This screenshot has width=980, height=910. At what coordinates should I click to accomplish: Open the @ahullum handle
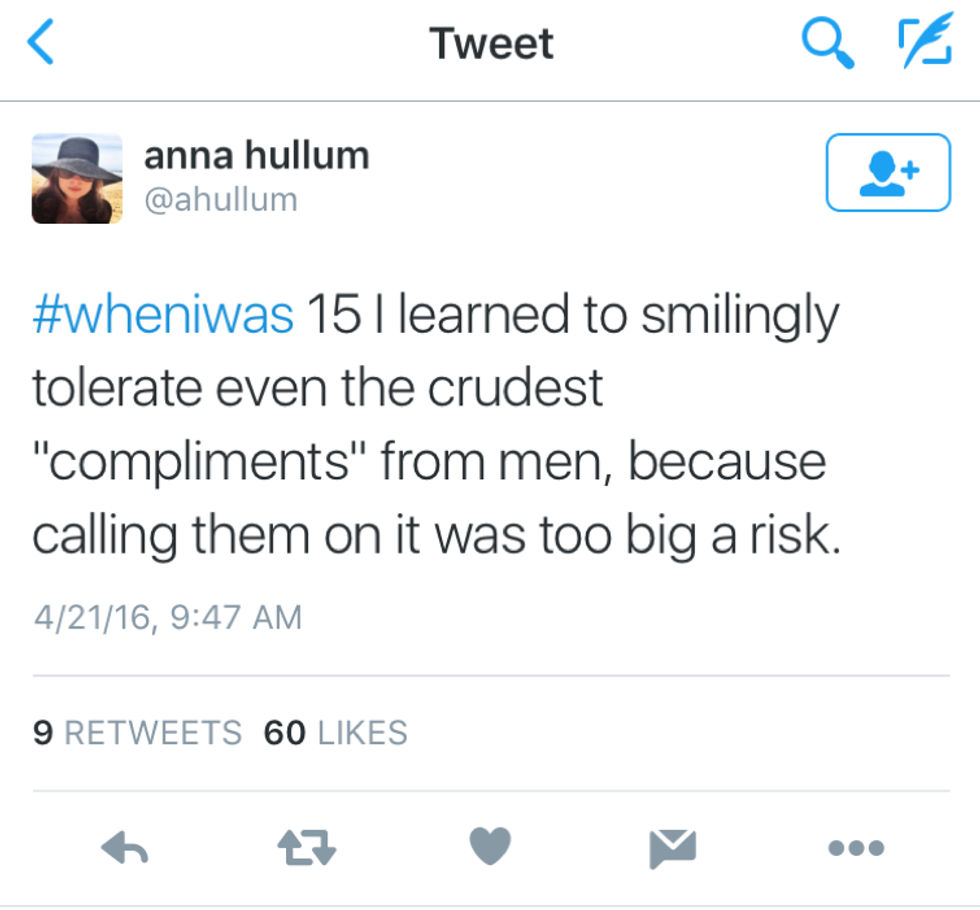[221, 199]
